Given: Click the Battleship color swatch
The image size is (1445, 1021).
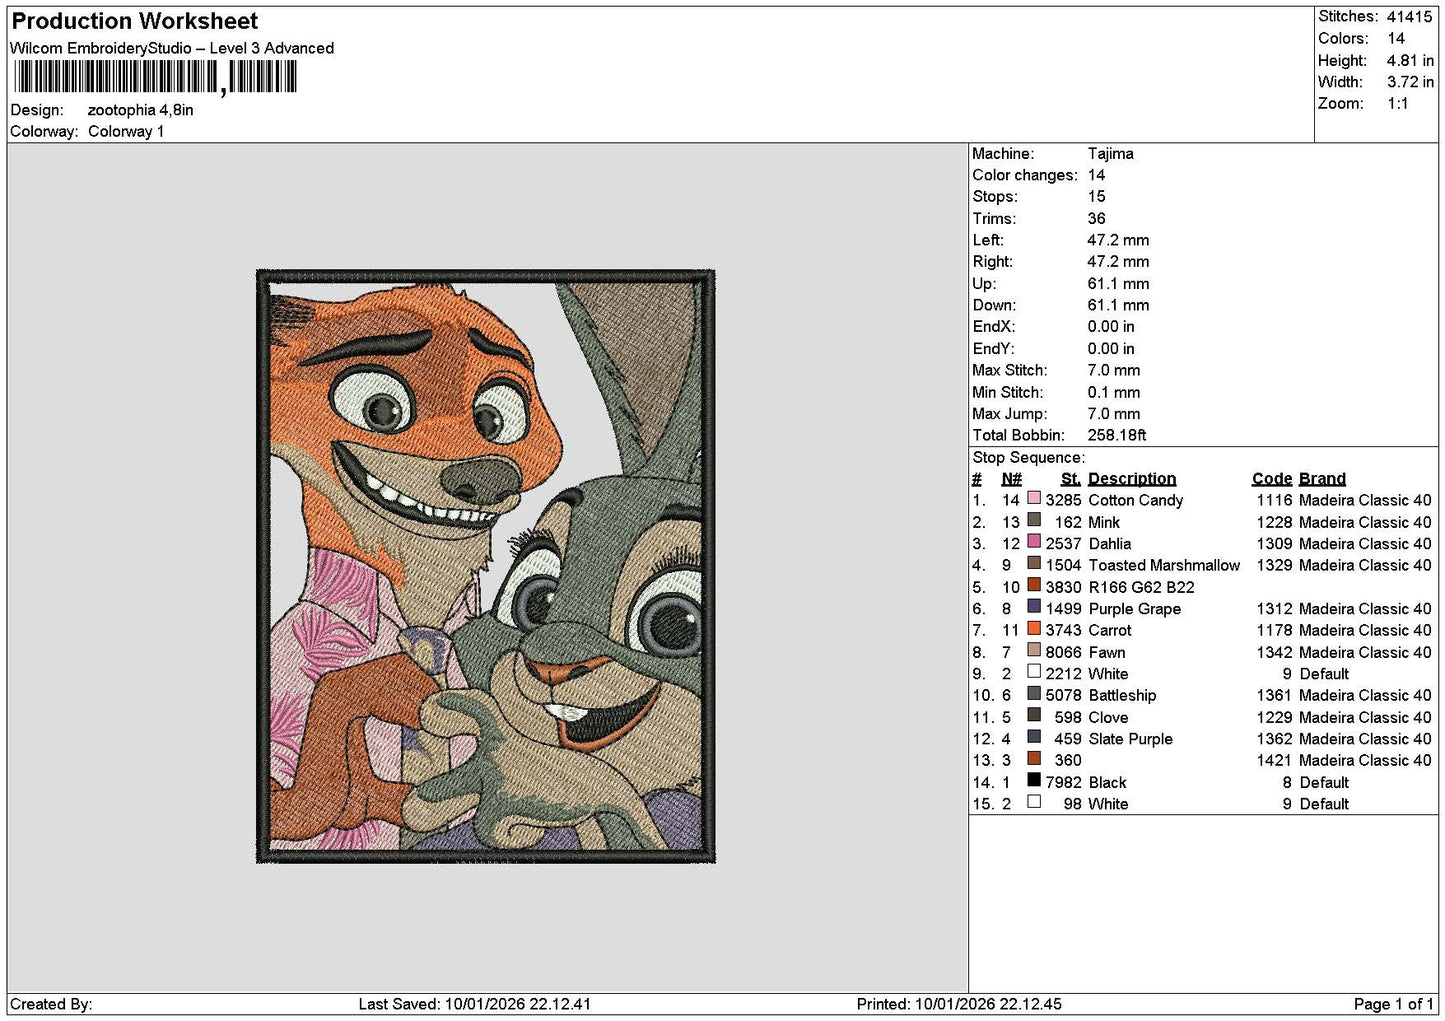Looking at the screenshot, I should pyautogui.click(x=1034, y=693).
